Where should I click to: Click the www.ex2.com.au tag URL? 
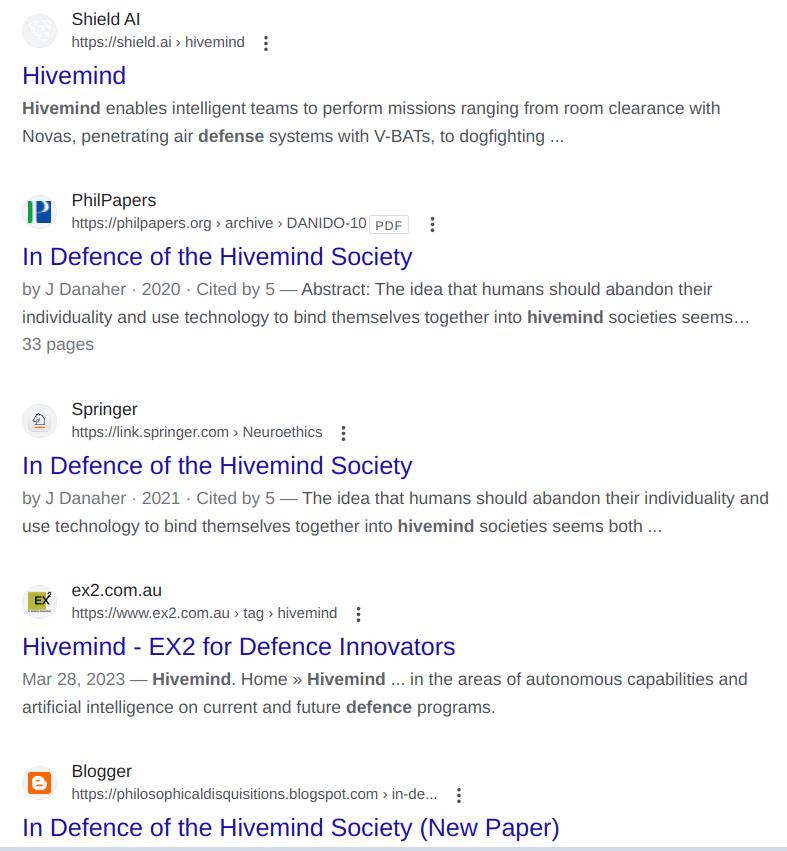204,614
